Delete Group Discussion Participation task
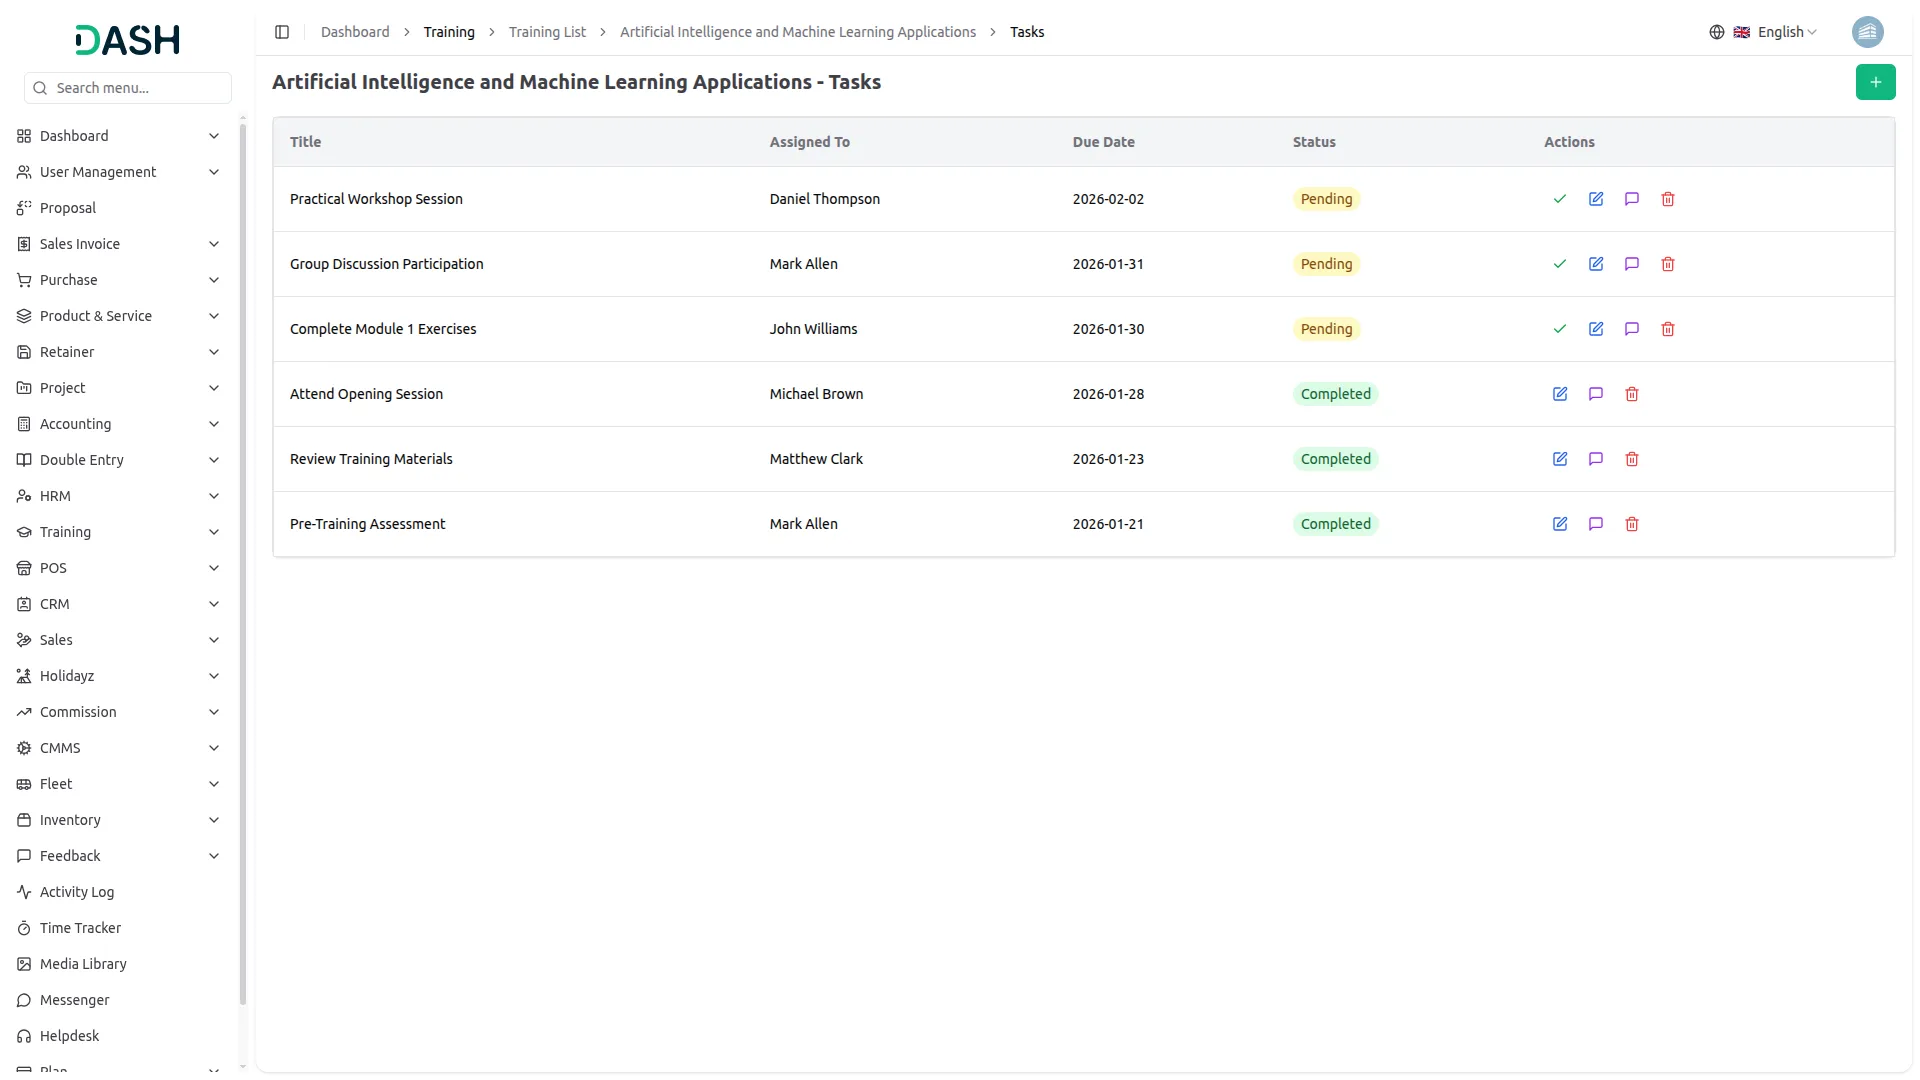Image resolution: width=1920 pixels, height=1080 pixels. pyautogui.click(x=1668, y=264)
